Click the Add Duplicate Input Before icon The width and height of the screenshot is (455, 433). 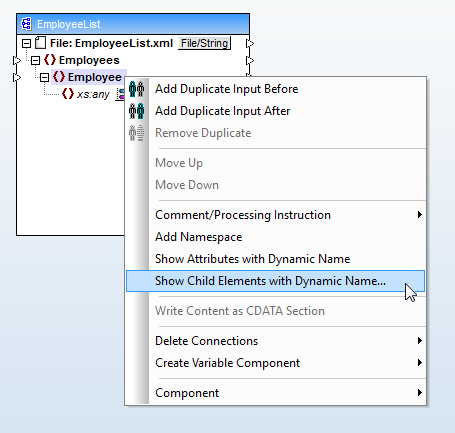[137, 89]
